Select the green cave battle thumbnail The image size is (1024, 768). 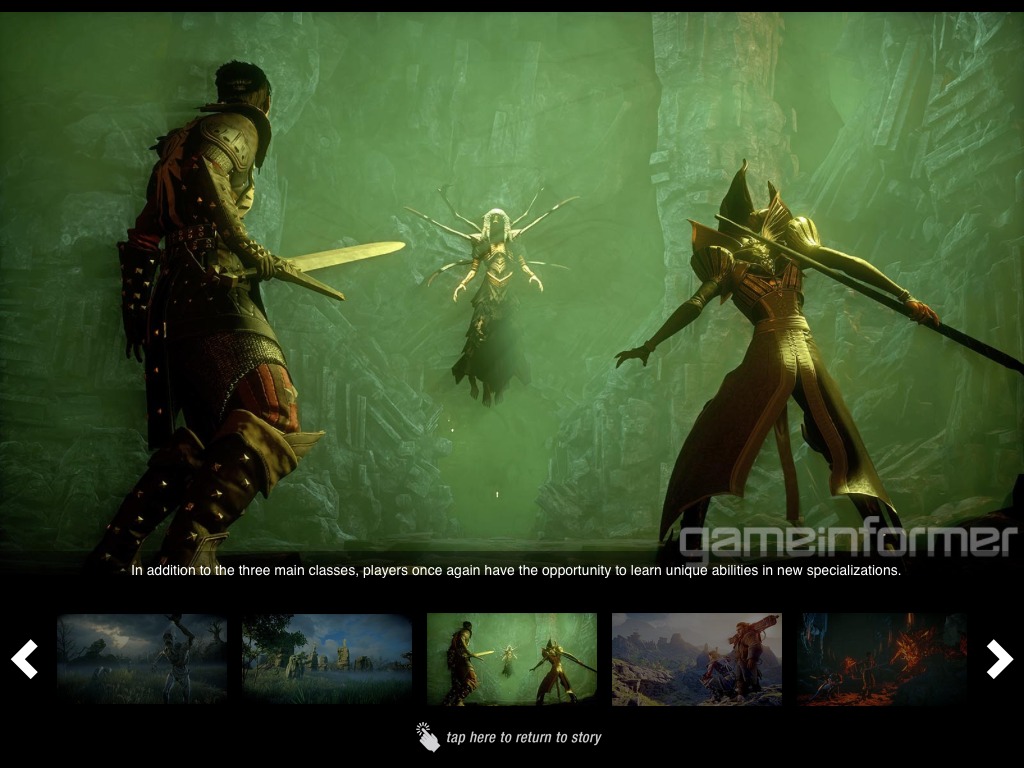point(512,659)
